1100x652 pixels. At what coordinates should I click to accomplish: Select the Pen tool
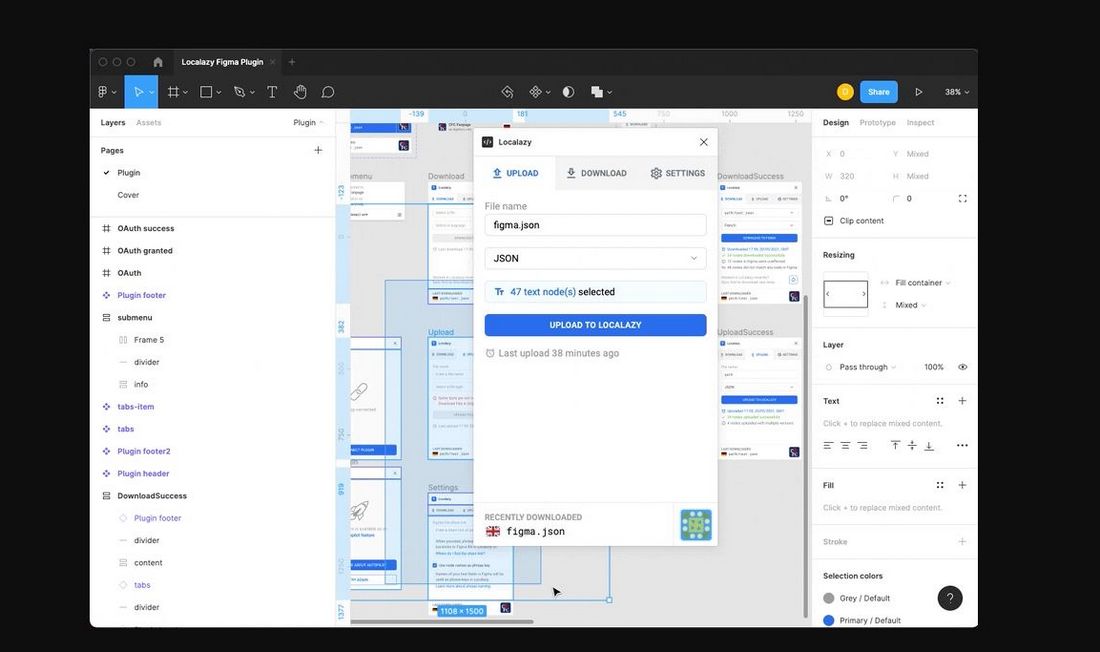(x=239, y=92)
